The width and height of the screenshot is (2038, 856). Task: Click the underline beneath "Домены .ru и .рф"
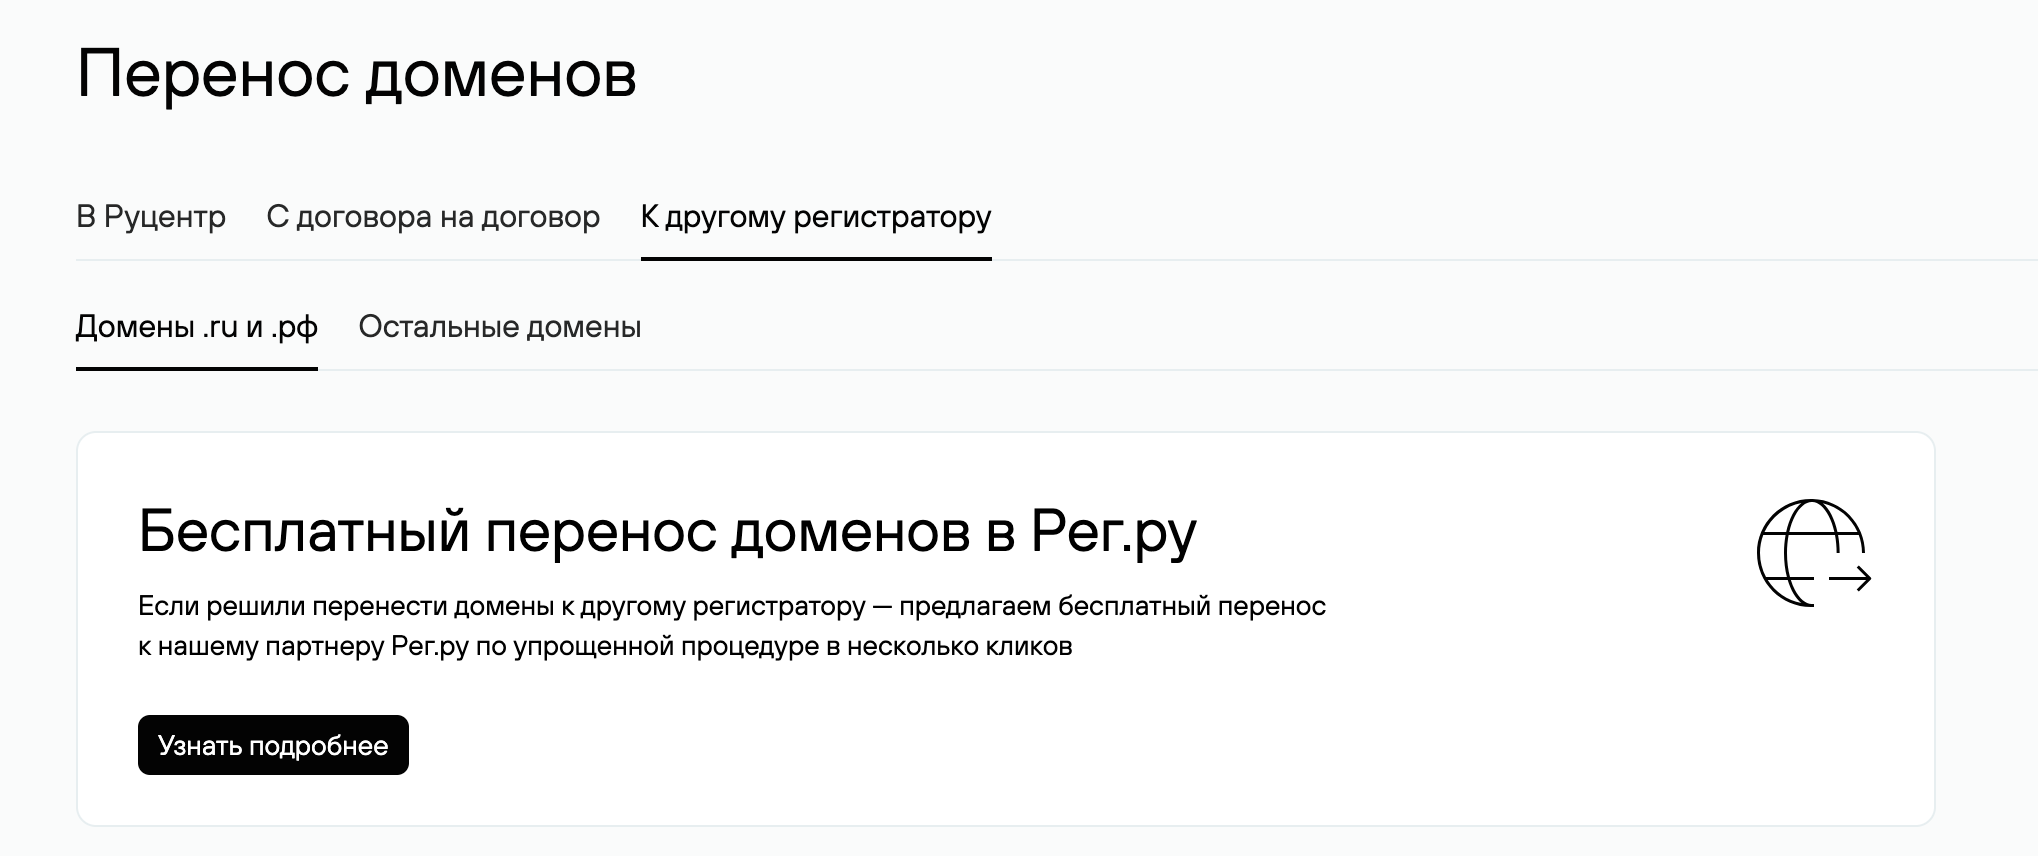(197, 368)
